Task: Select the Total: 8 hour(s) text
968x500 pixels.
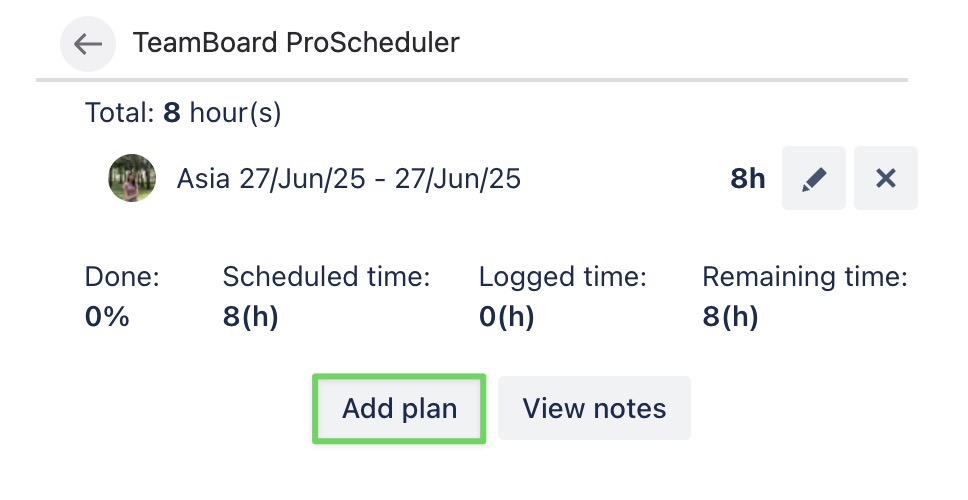Action: pos(183,113)
